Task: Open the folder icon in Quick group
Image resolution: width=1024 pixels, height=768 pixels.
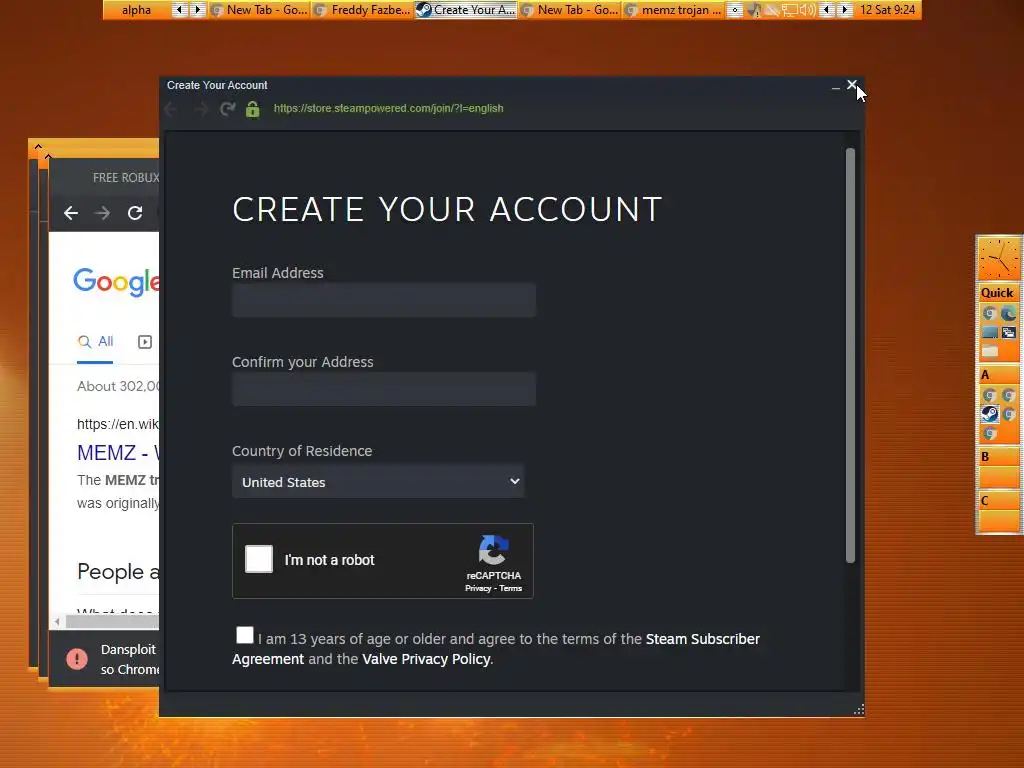Action: click(x=989, y=351)
